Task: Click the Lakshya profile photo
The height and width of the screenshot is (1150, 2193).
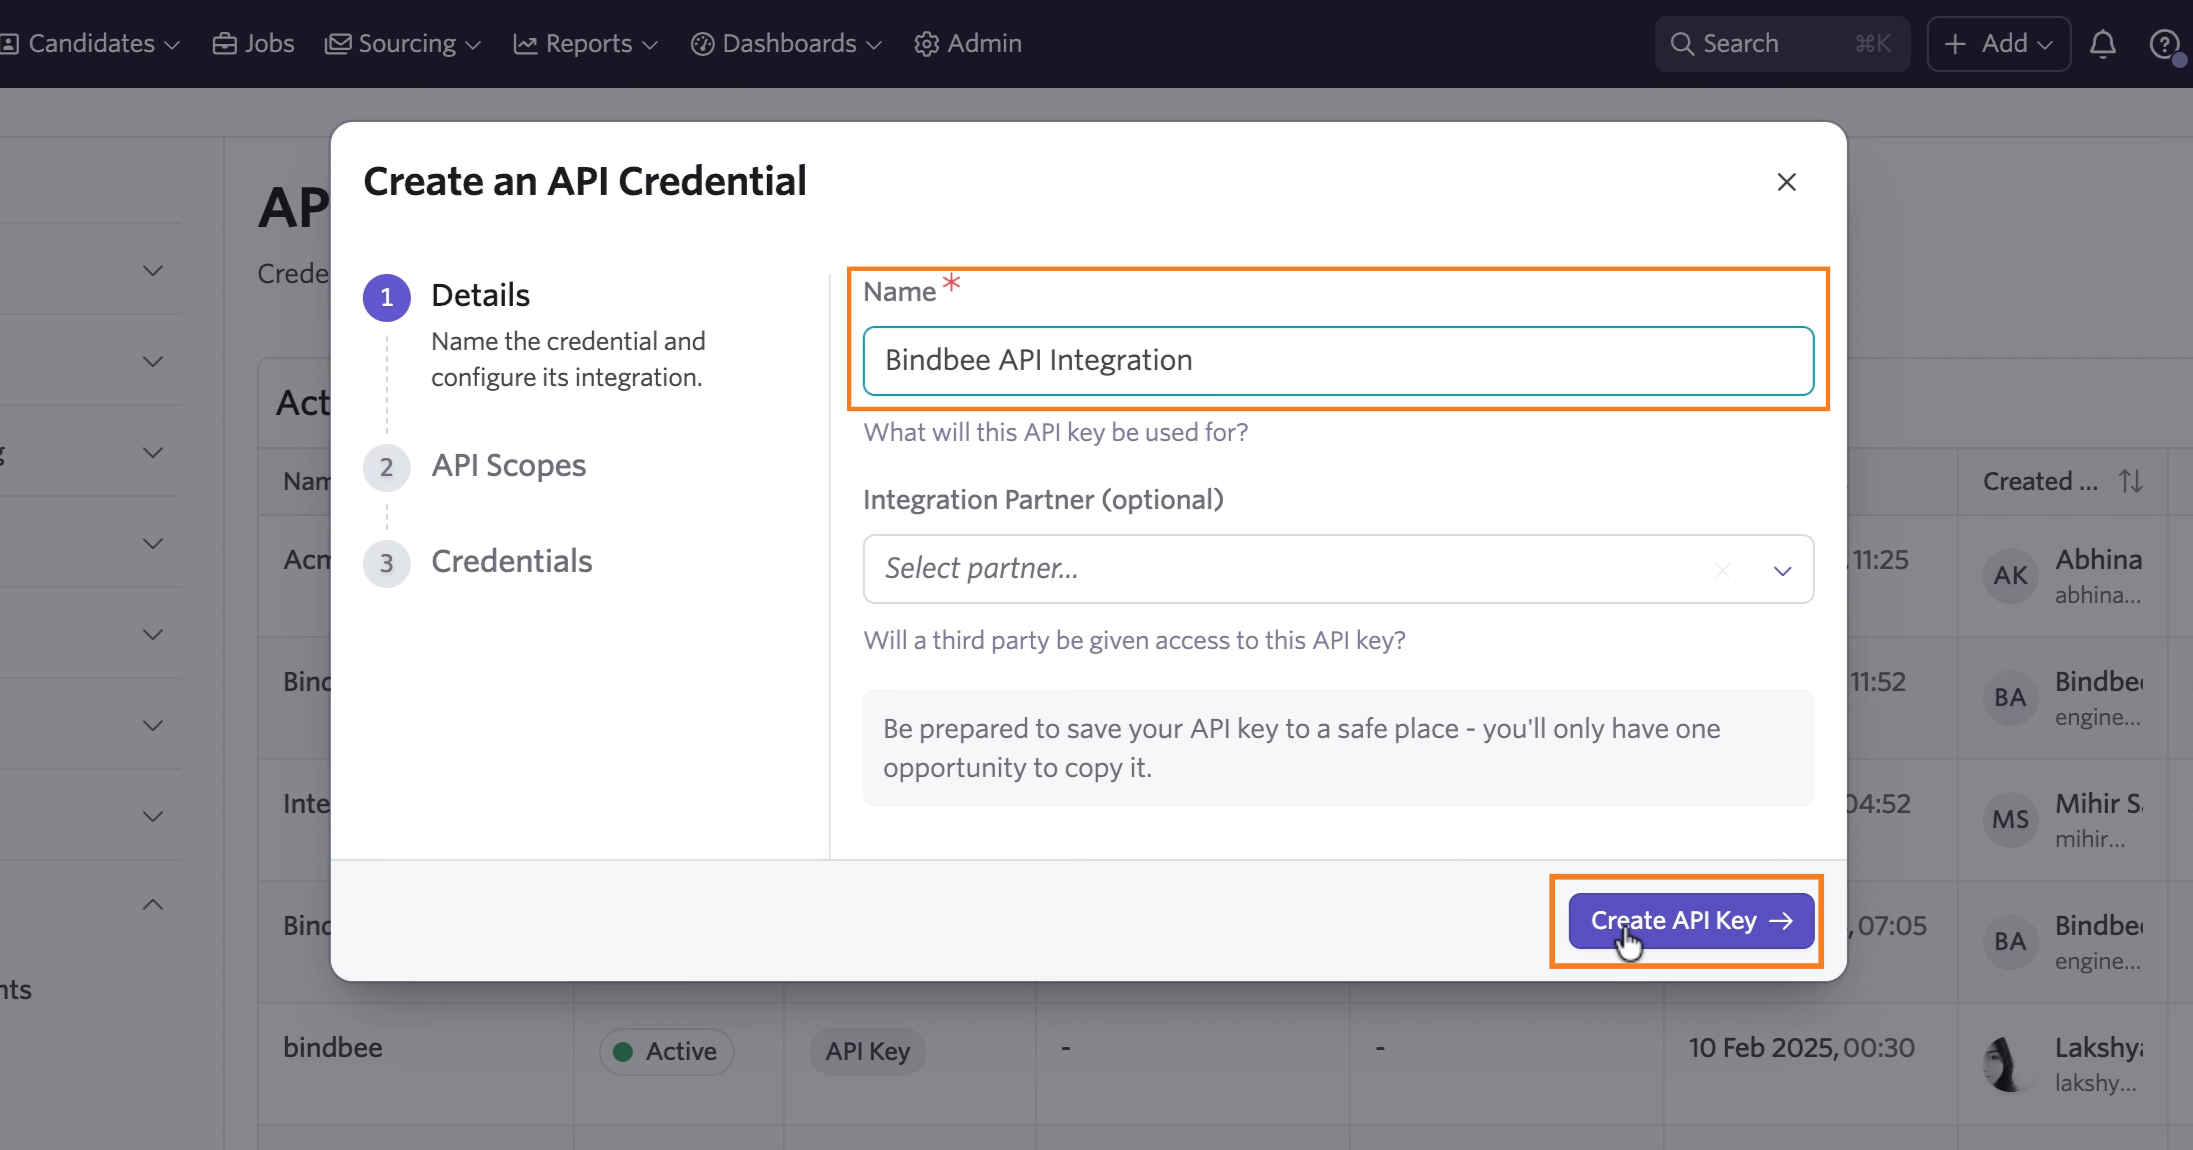Action: [x=2010, y=1064]
